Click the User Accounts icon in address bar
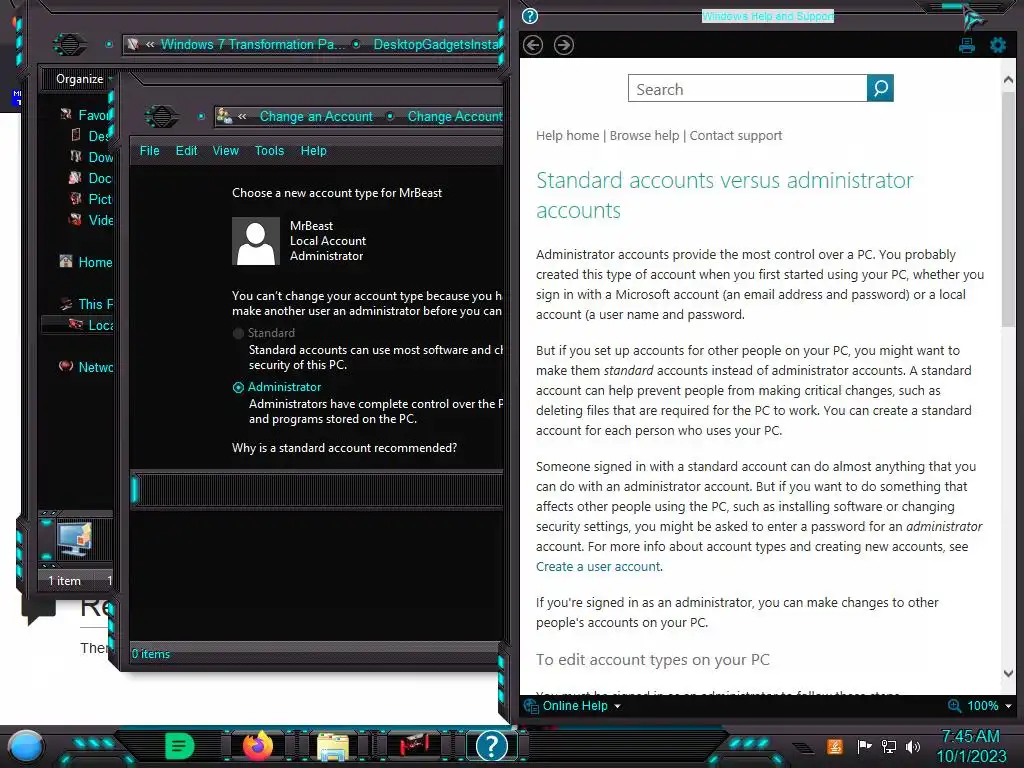 (224, 116)
